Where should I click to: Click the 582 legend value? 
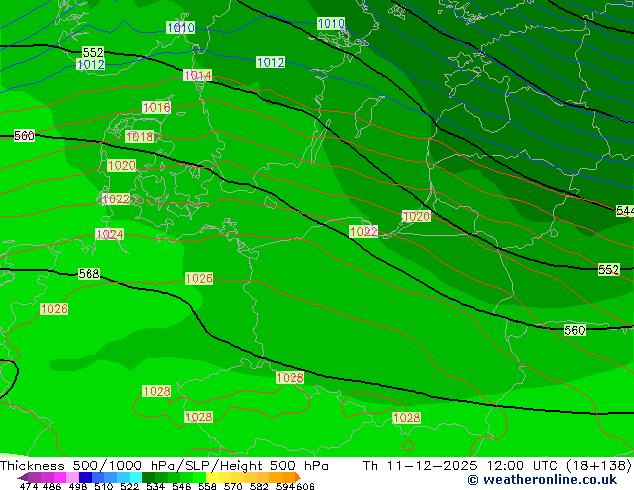[259, 486]
